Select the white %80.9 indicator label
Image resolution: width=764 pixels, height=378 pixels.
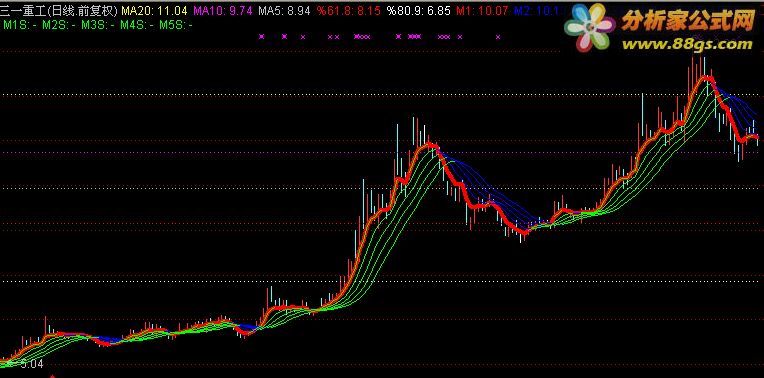419,11
